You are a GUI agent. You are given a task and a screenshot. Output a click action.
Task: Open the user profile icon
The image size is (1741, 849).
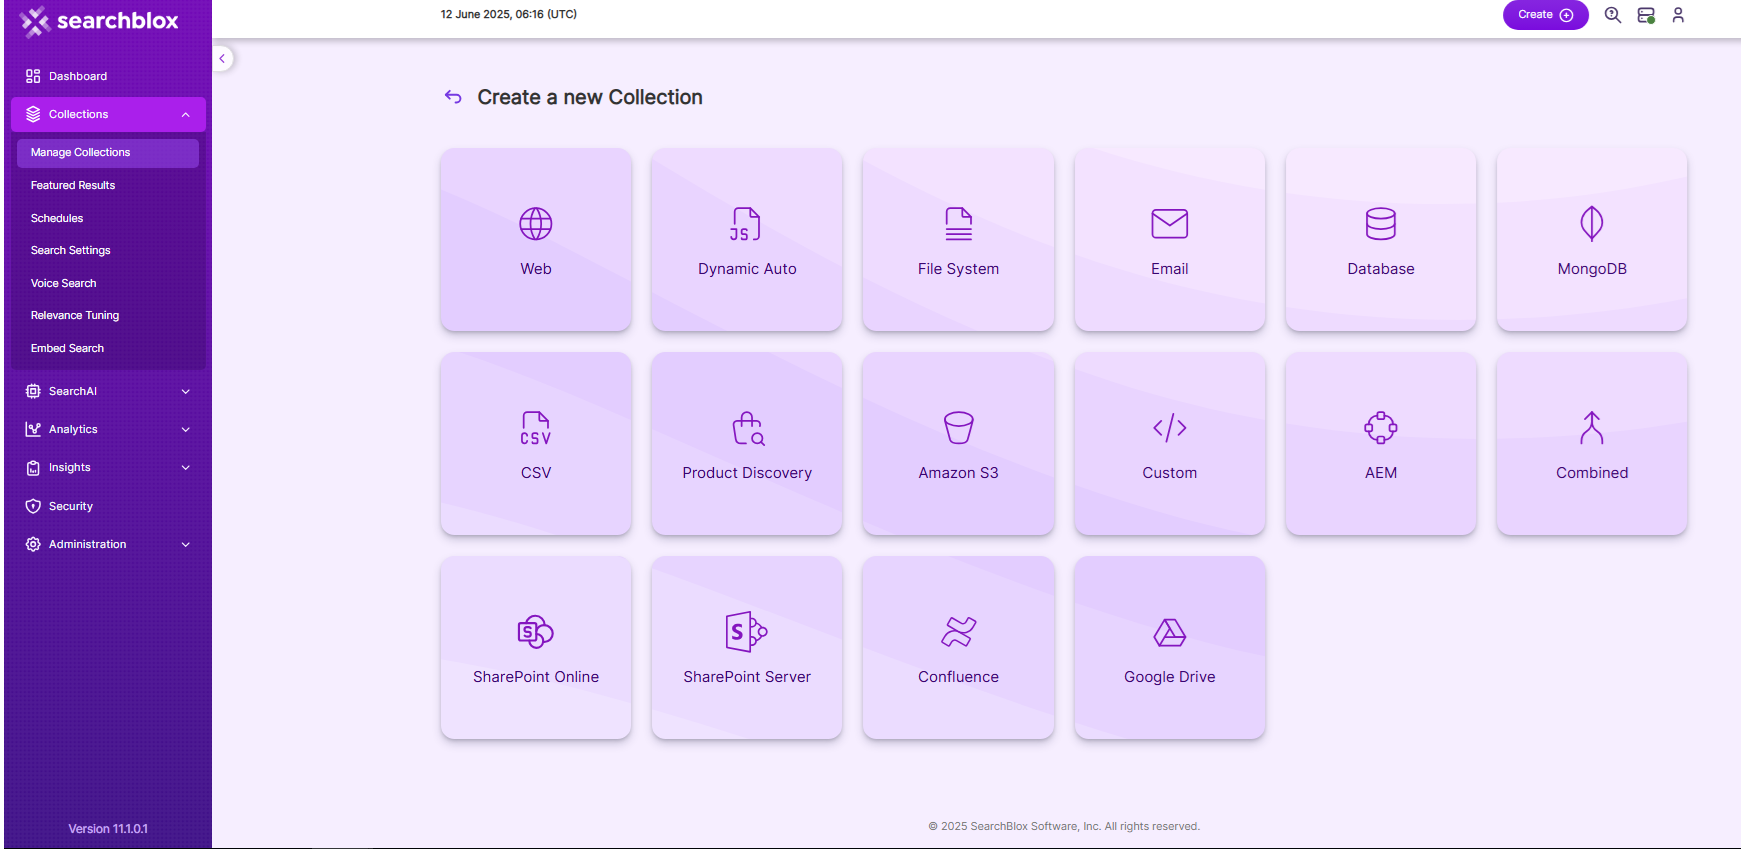click(1678, 15)
